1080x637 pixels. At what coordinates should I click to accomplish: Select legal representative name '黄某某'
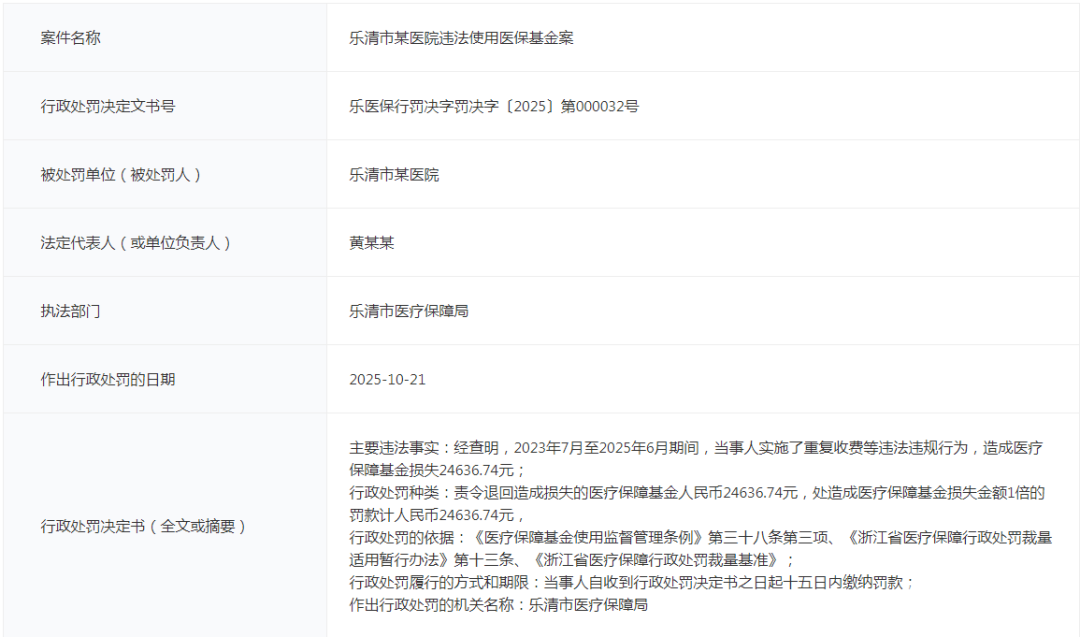pyautogui.click(x=372, y=243)
